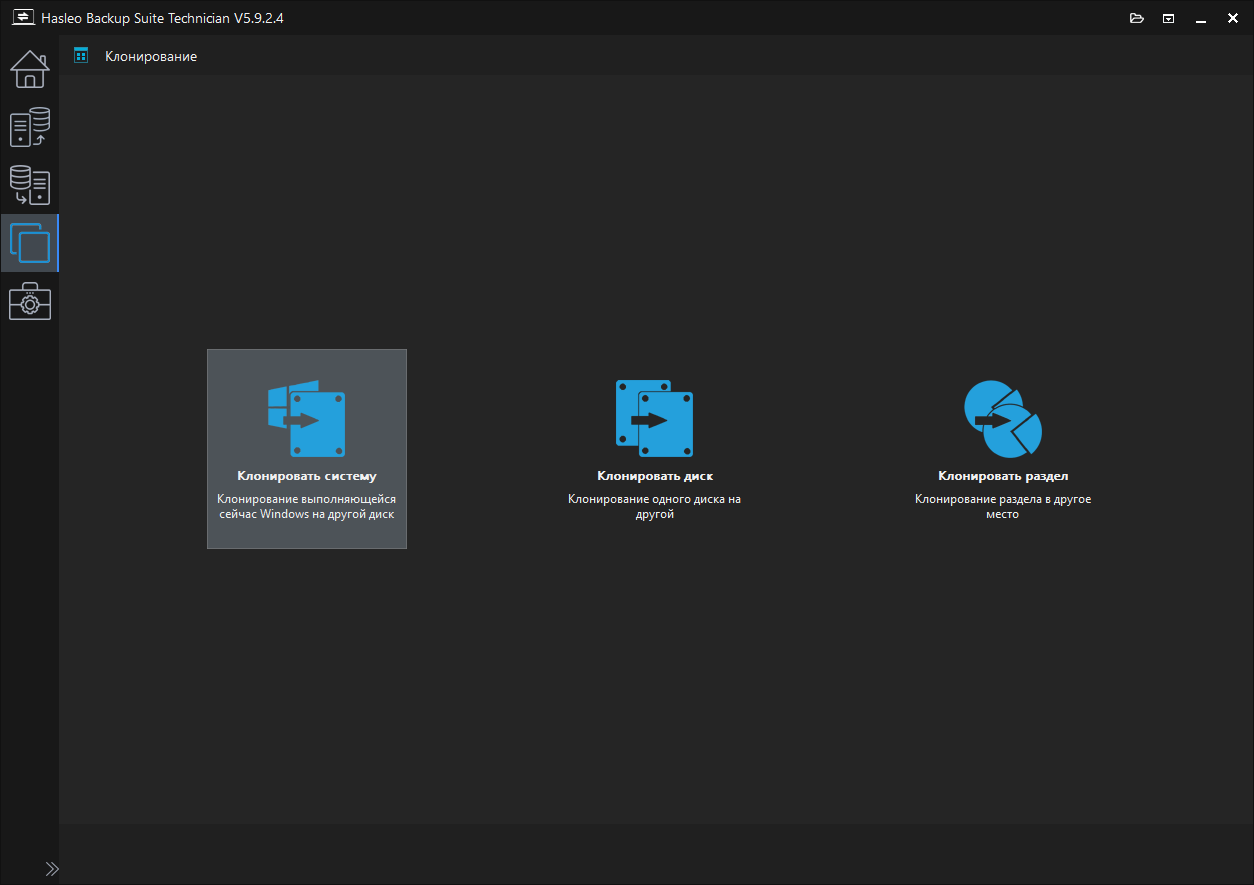This screenshot has width=1254, height=885.
Task: Click the disk clone two-drives icon
Action: click(655, 419)
